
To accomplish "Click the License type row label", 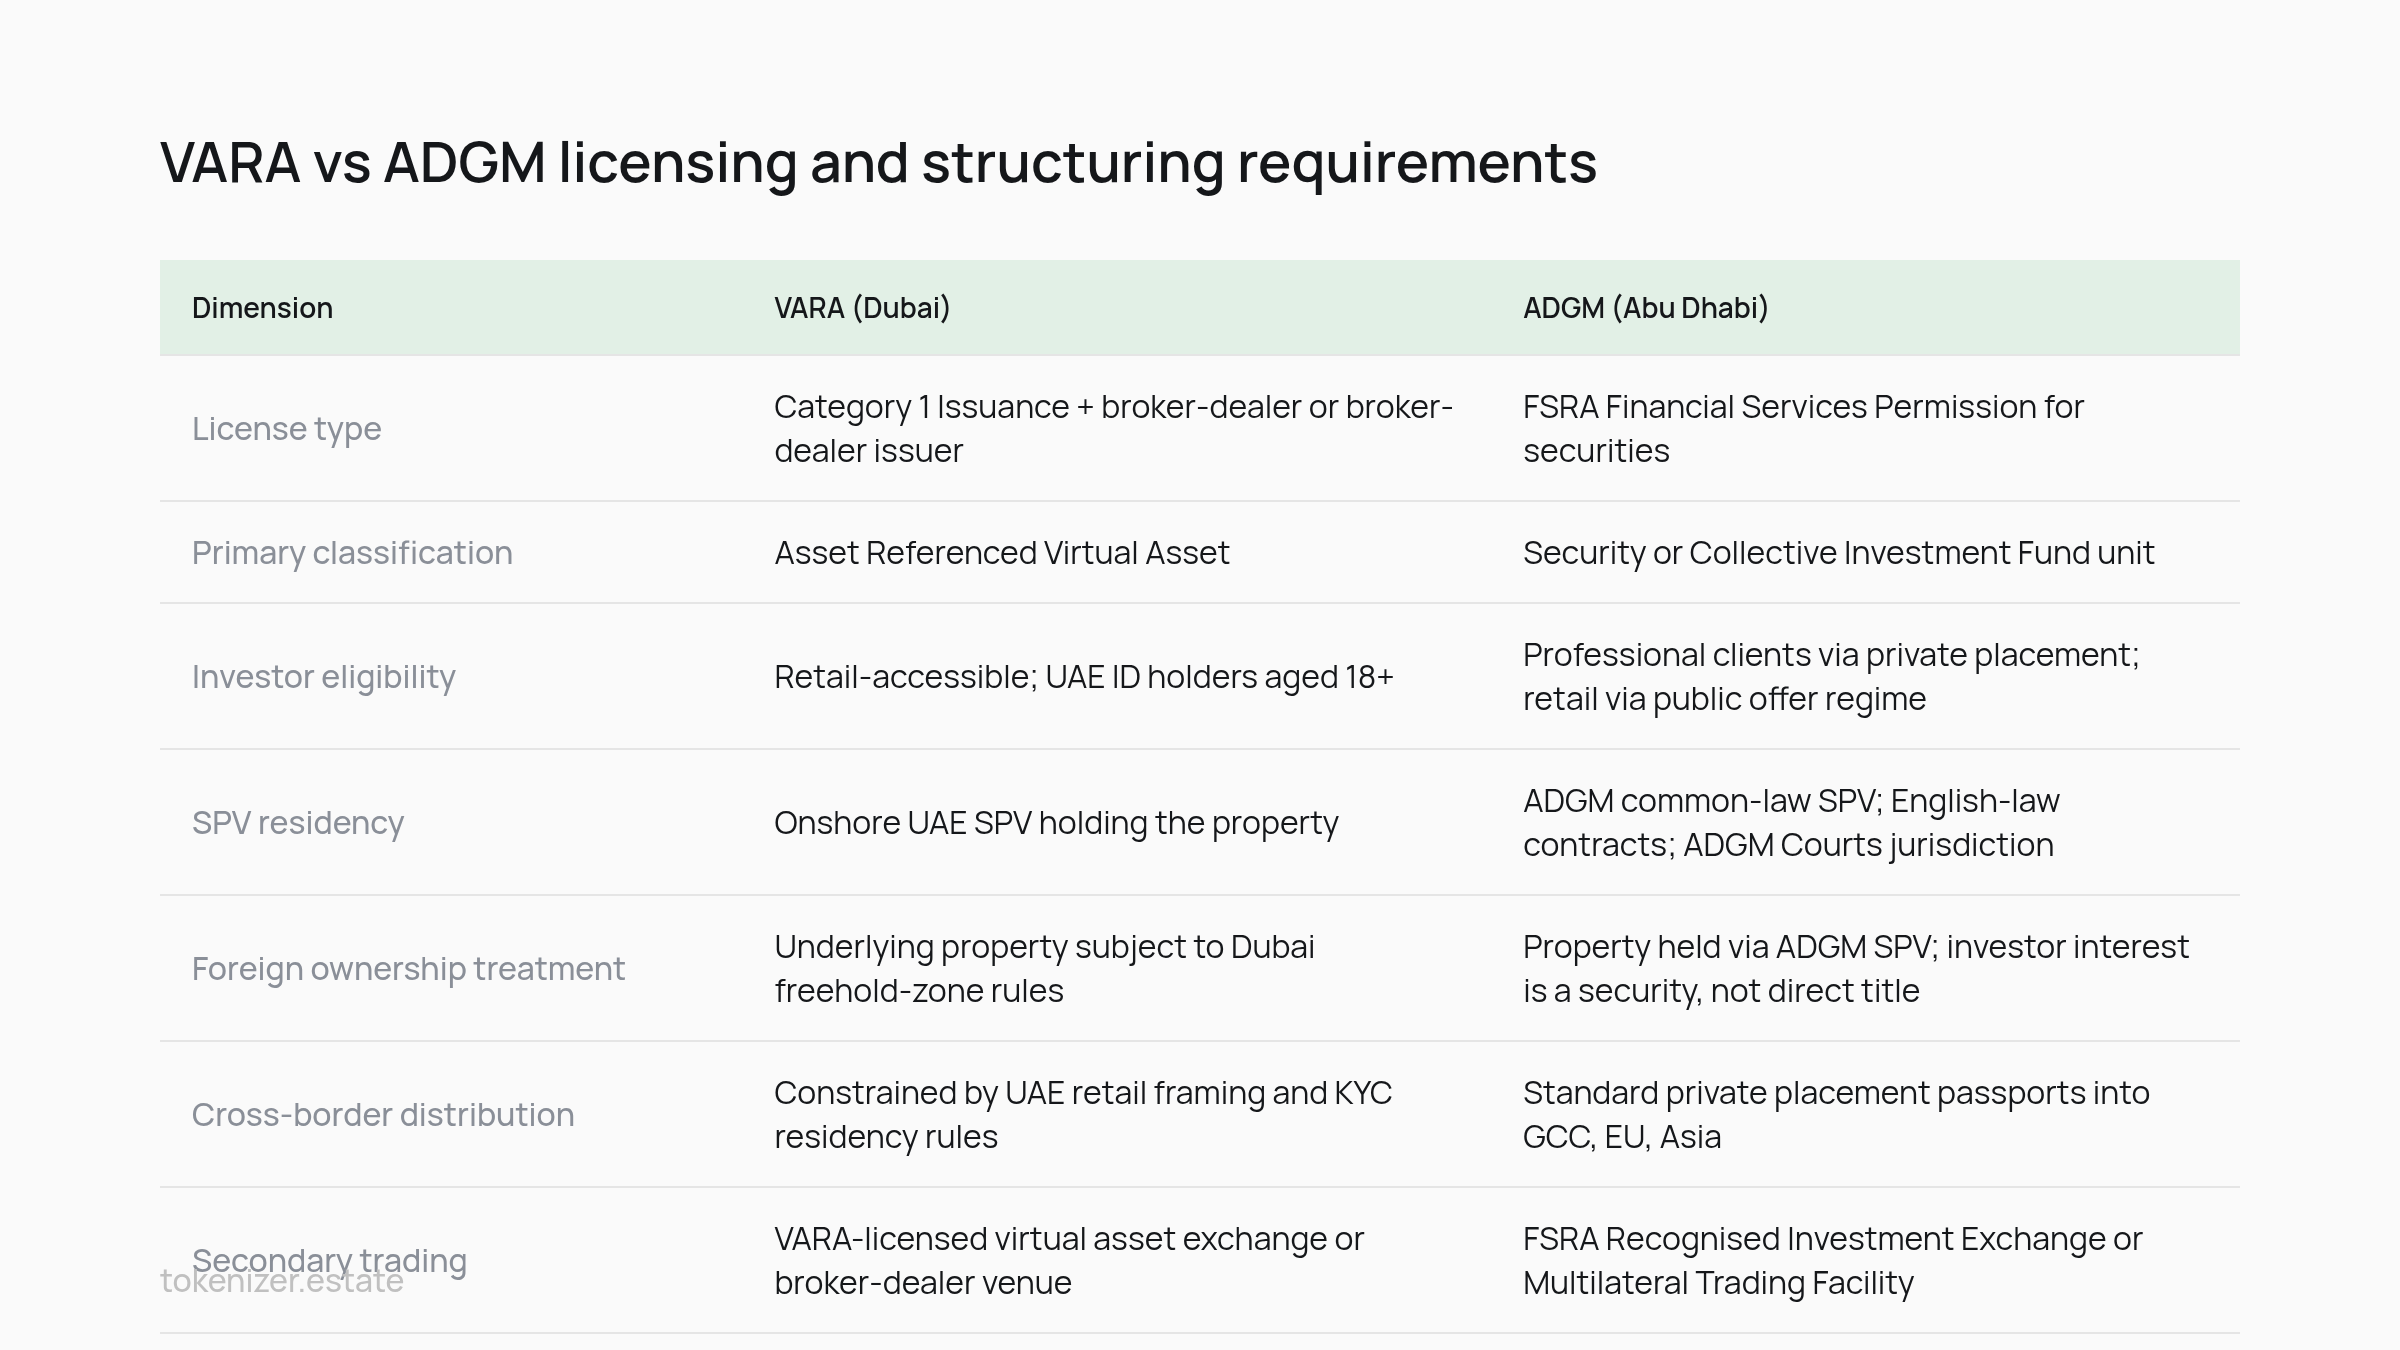I will pyautogui.click(x=286, y=429).
